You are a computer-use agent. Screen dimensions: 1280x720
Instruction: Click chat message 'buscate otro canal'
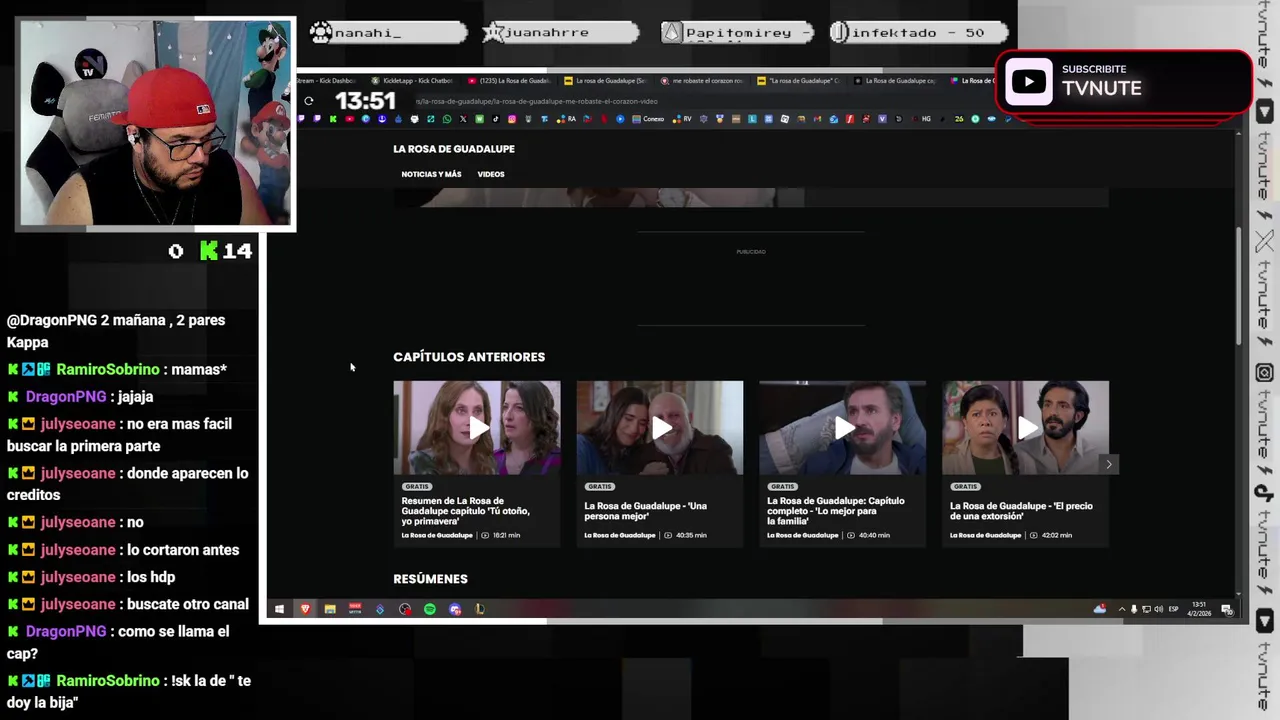pos(188,604)
